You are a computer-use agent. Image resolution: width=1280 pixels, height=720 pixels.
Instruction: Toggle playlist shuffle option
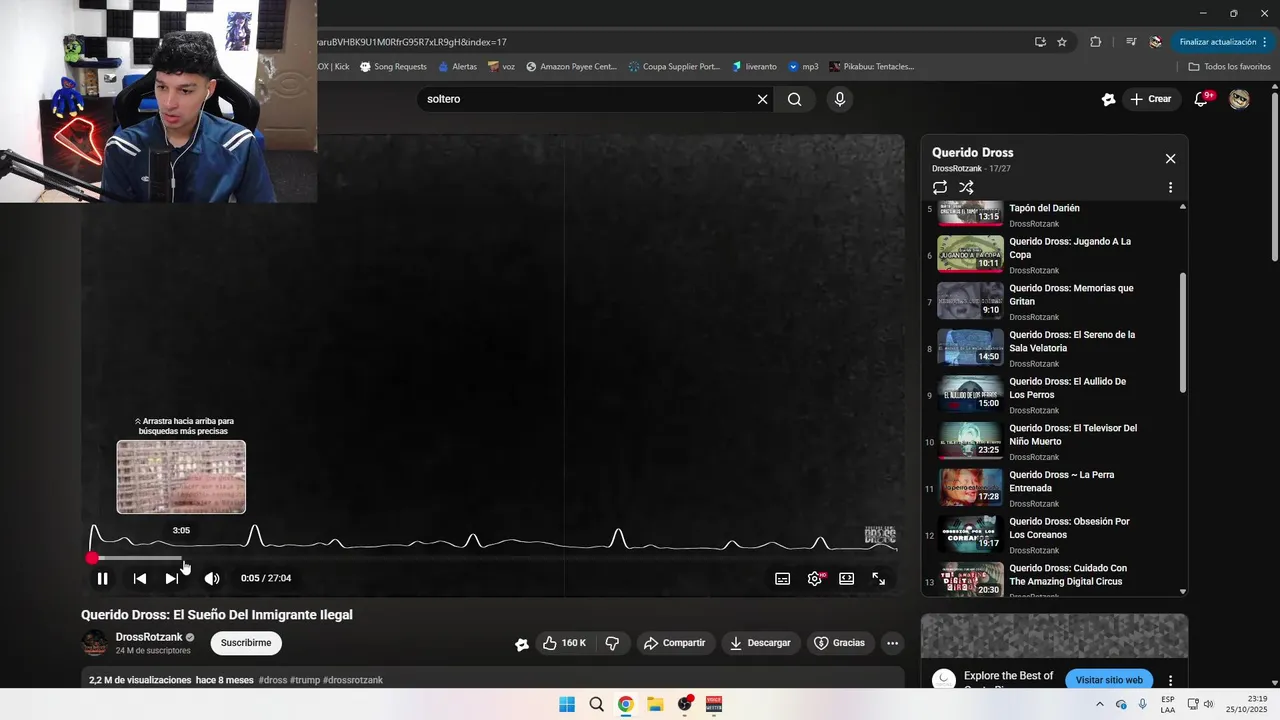point(966,187)
